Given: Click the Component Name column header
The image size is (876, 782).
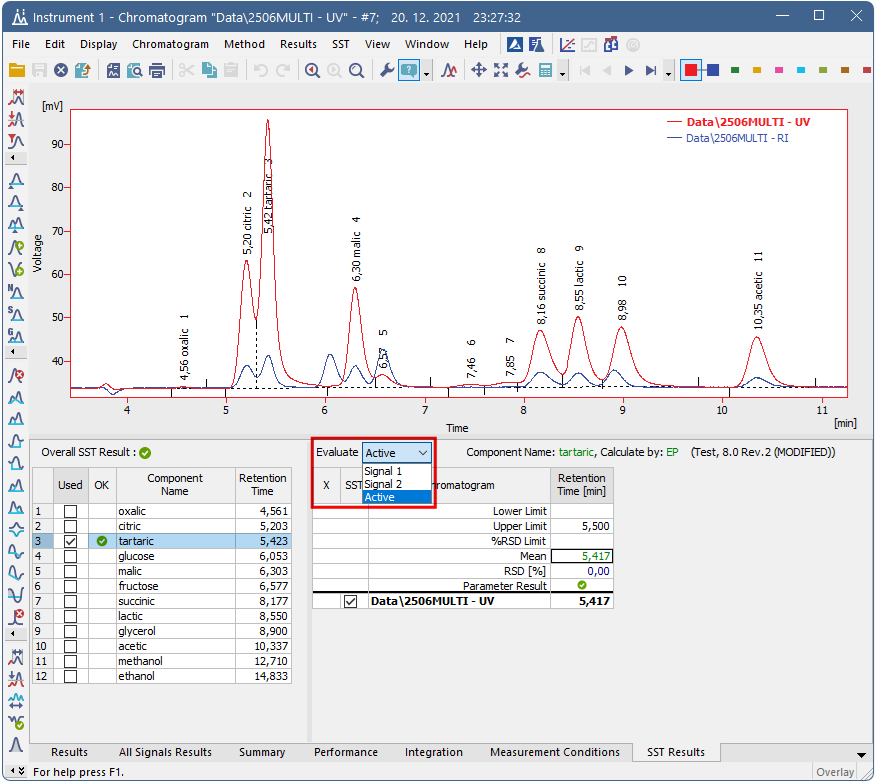Looking at the screenshot, I should [x=175, y=485].
